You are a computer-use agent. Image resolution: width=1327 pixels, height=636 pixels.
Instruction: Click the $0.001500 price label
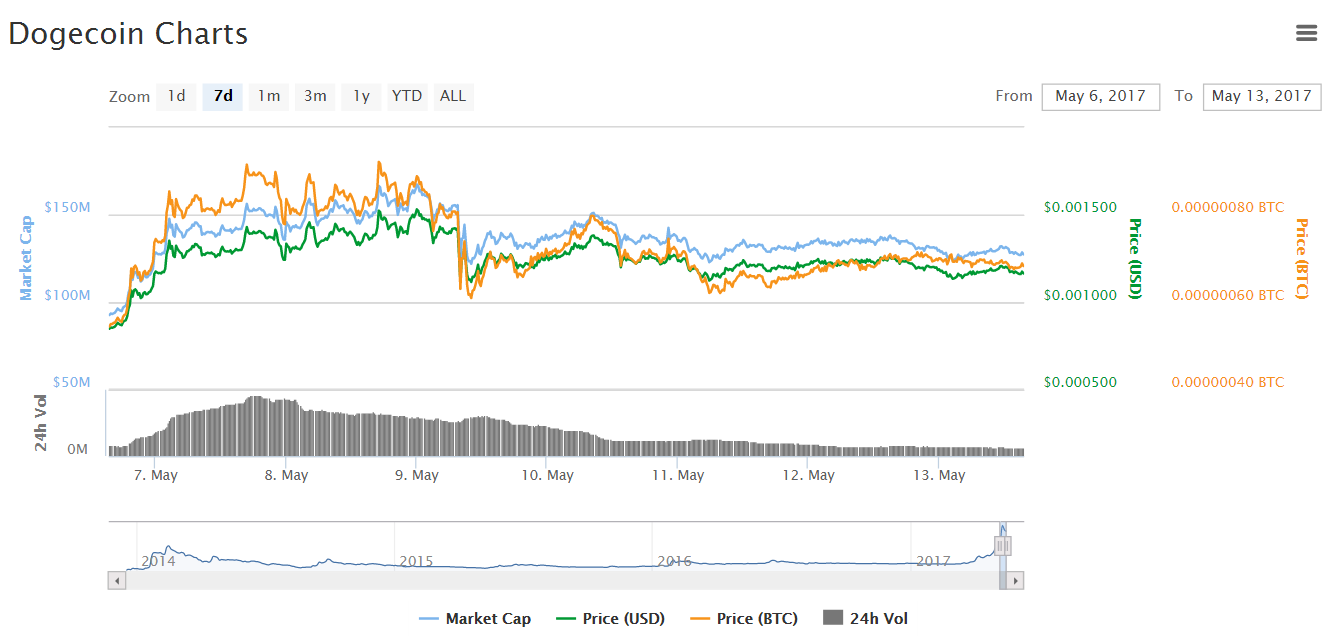click(1080, 207)
